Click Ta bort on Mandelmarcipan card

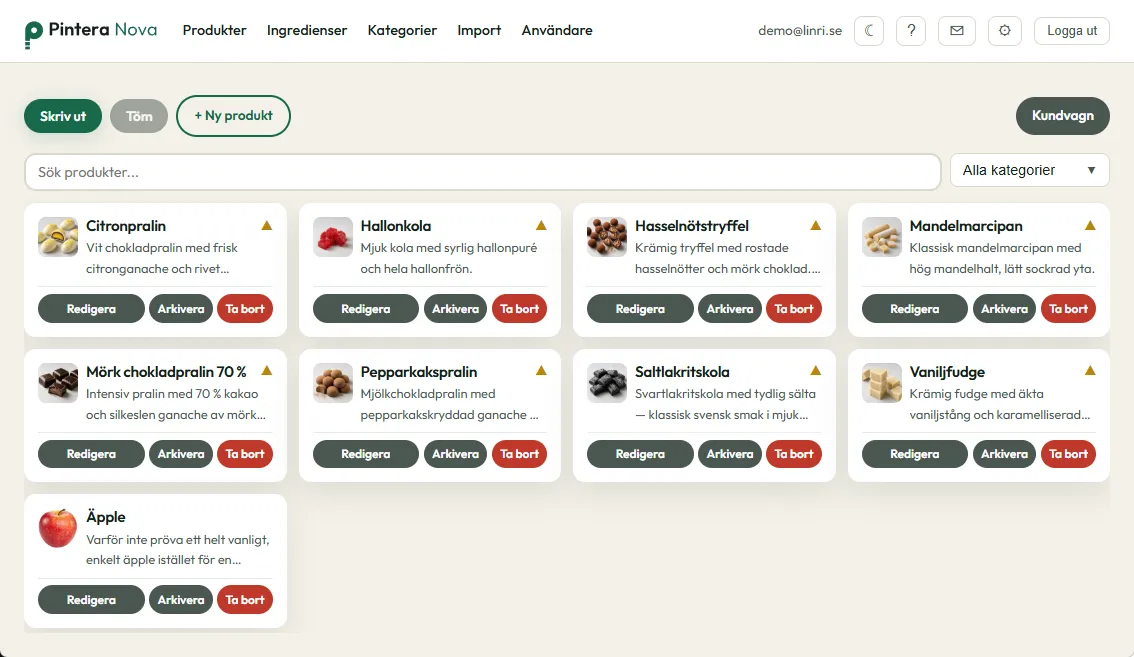tap(1068, 309)
